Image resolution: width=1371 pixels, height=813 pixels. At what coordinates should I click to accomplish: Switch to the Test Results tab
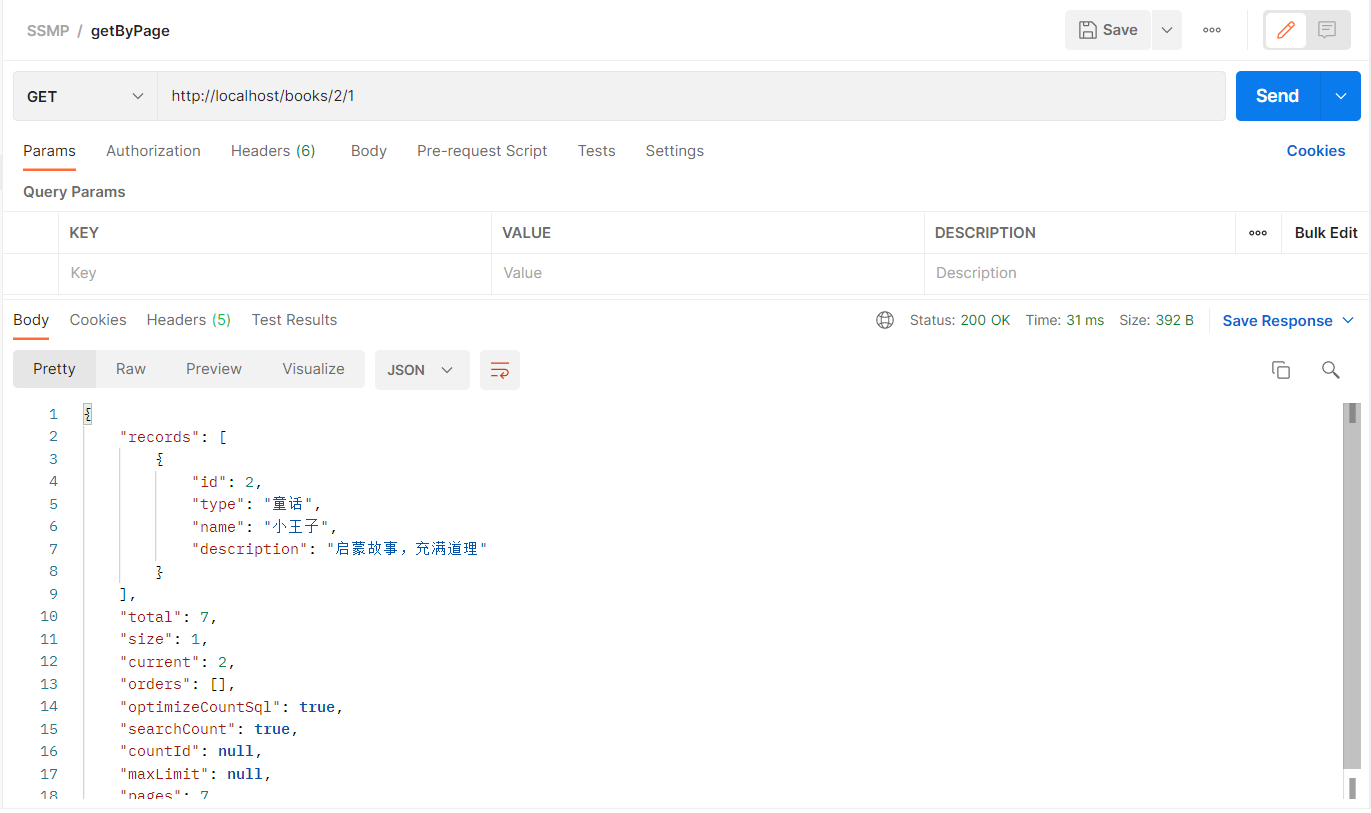[294, 320]
